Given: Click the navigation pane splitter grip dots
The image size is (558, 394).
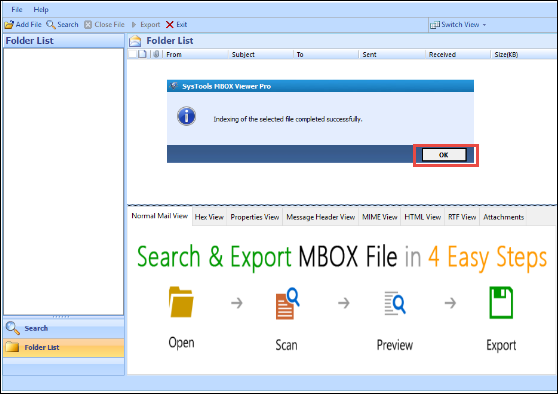Looking at the screenshot, I should [x=61, y=316].
